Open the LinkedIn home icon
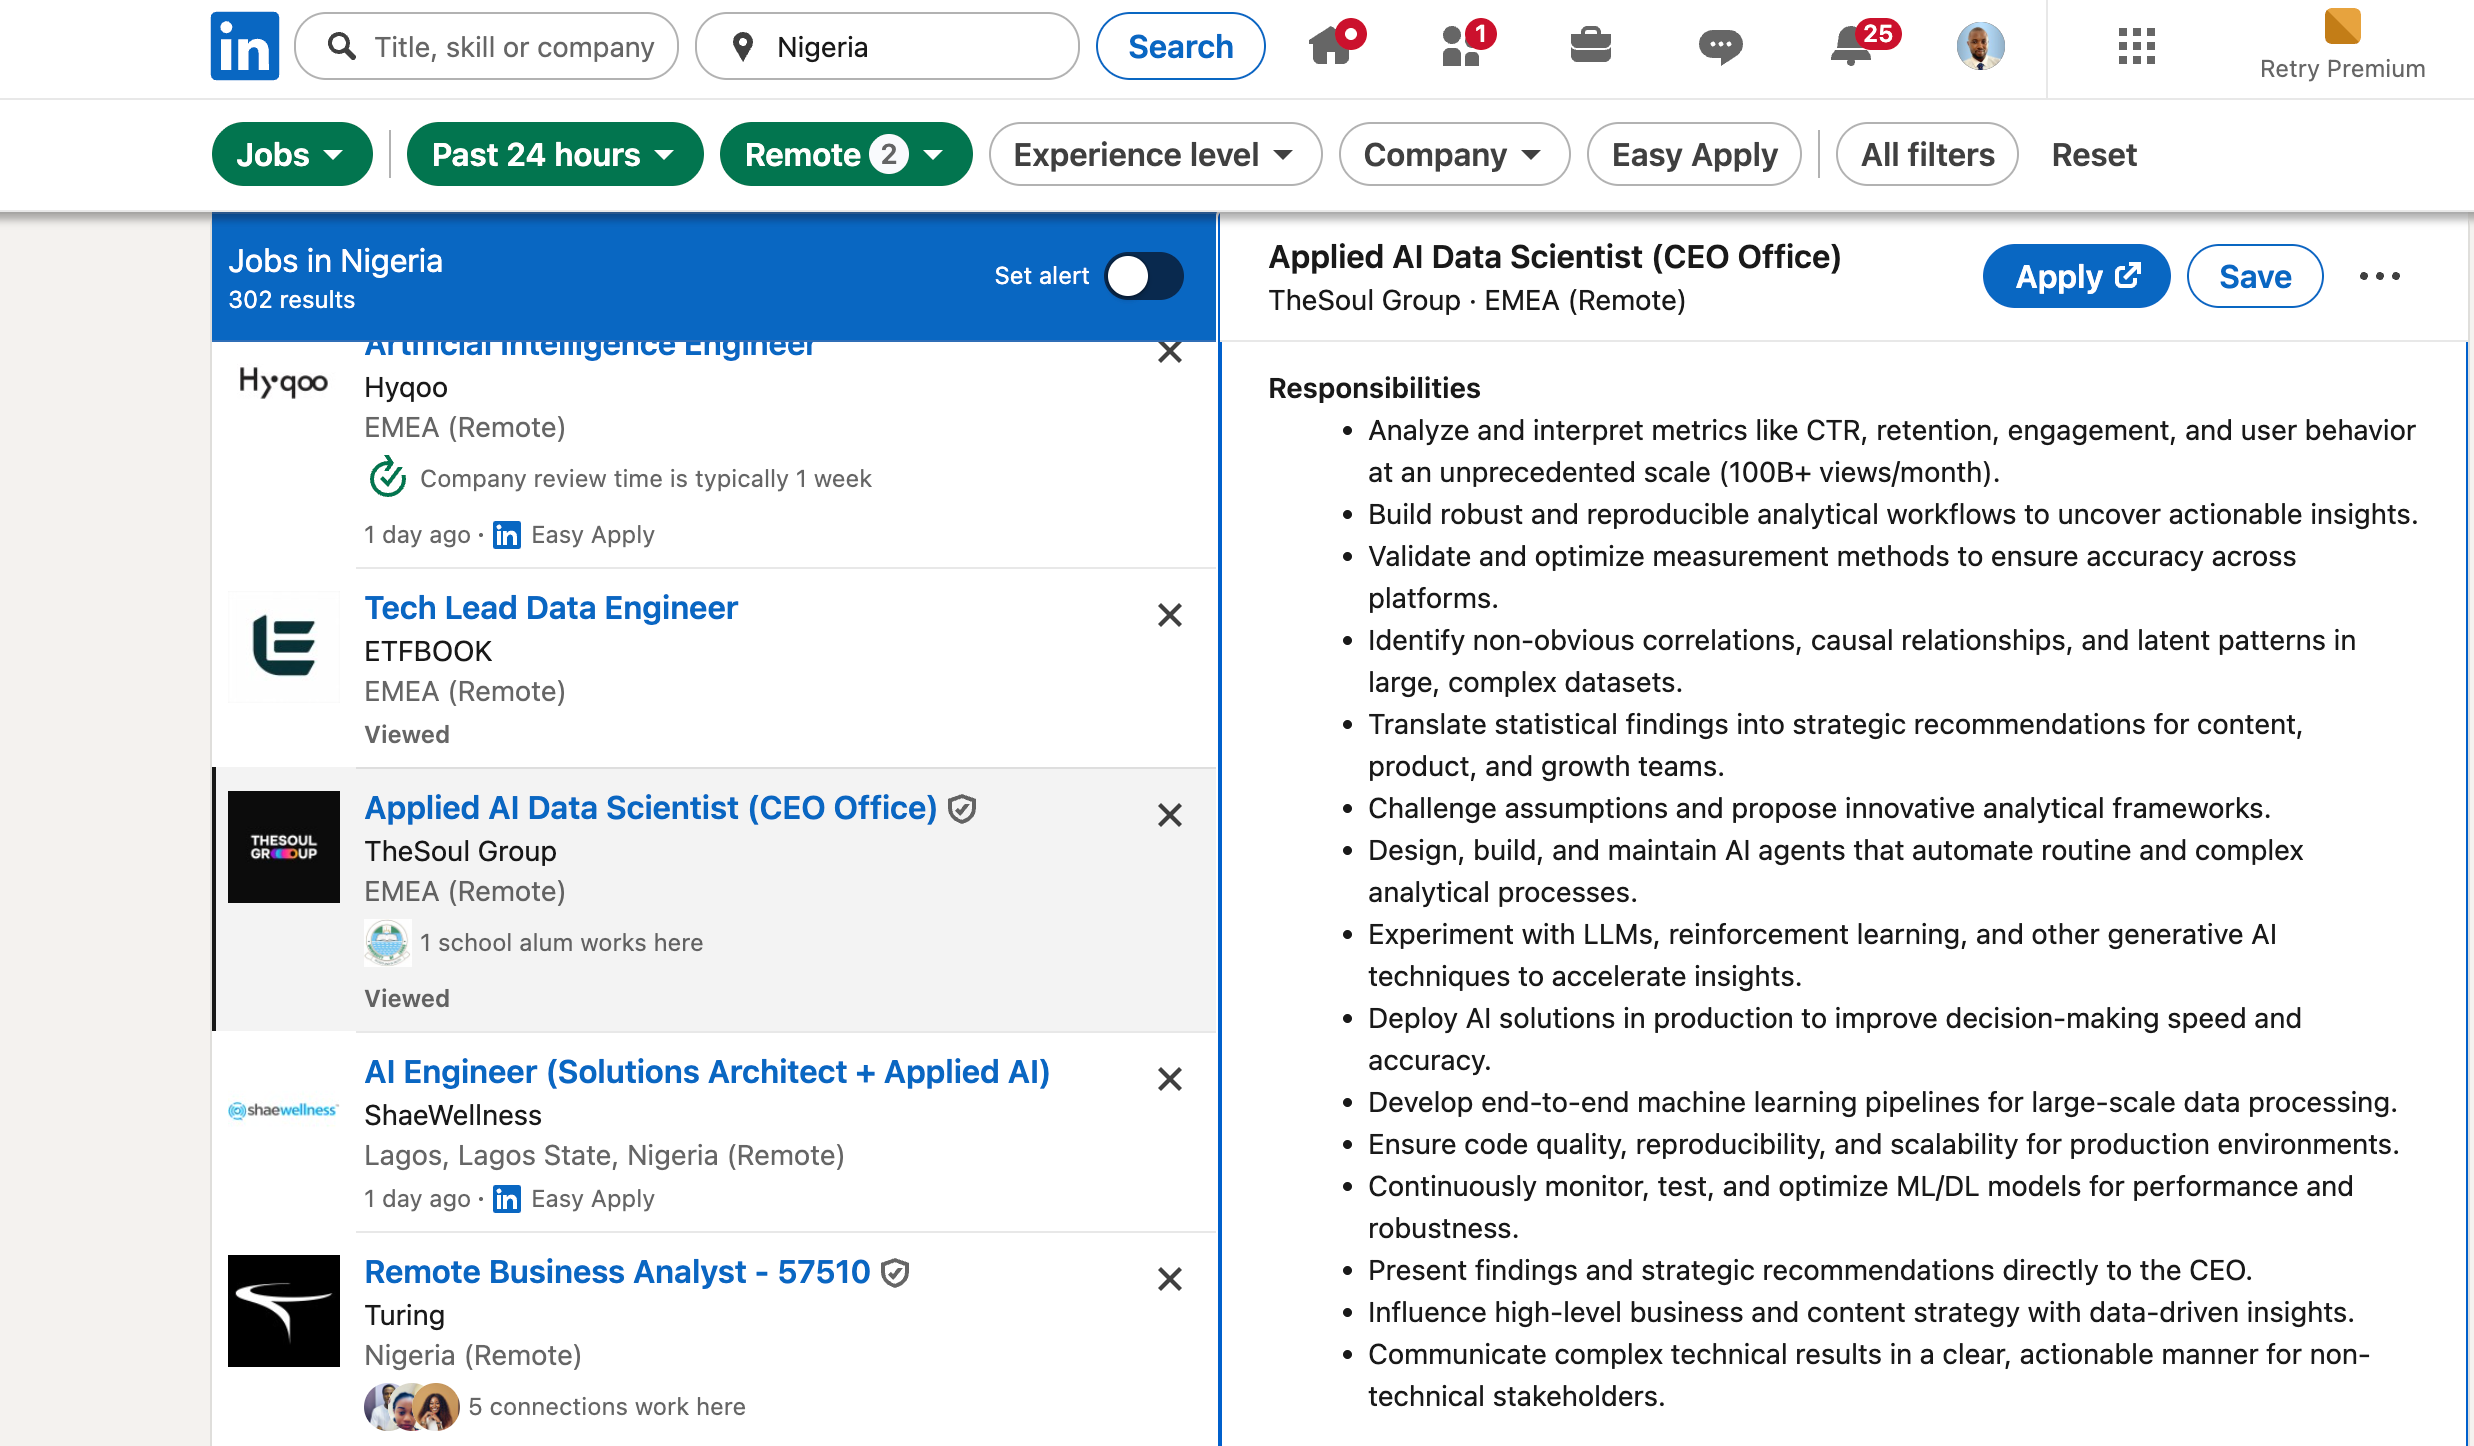 pos(1332,46)
